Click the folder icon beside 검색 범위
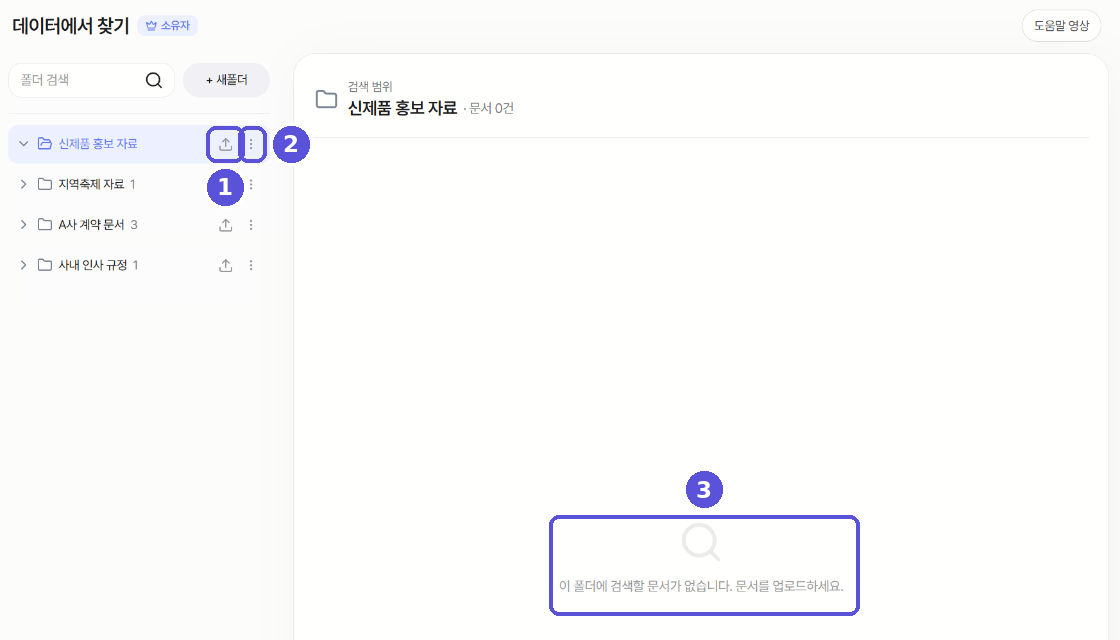1120x640 pixels. click(326, 99)
